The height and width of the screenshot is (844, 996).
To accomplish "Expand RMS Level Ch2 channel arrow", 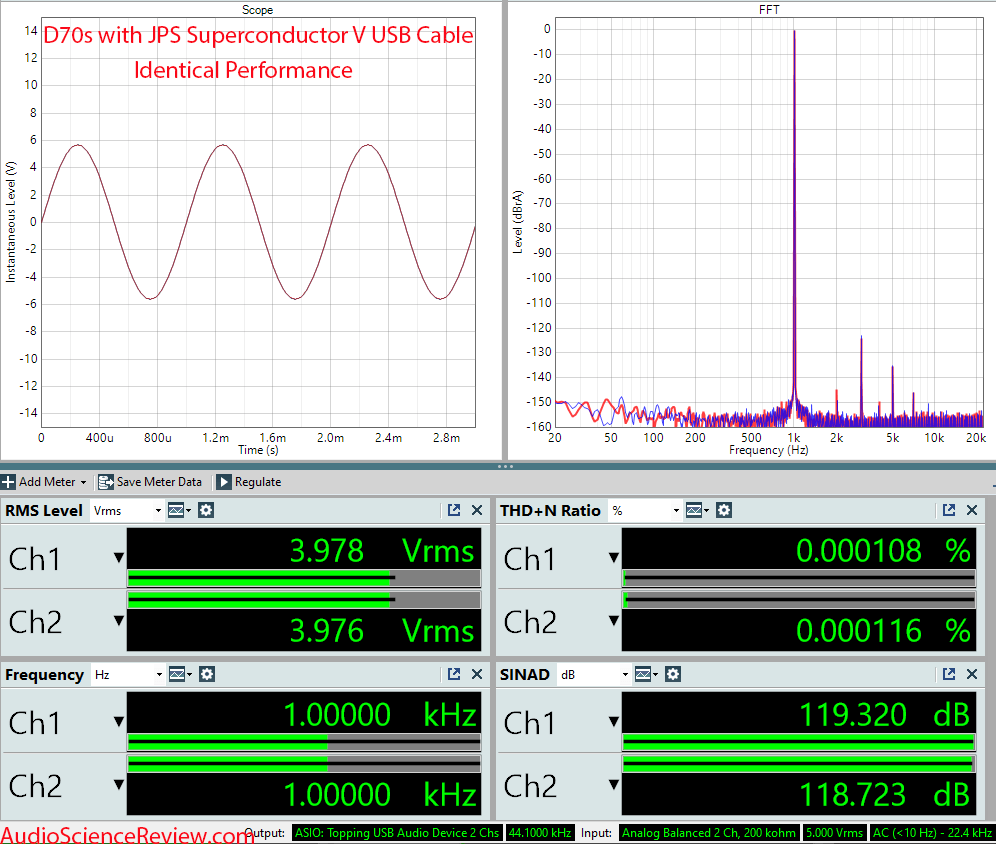I will [119, 620].
